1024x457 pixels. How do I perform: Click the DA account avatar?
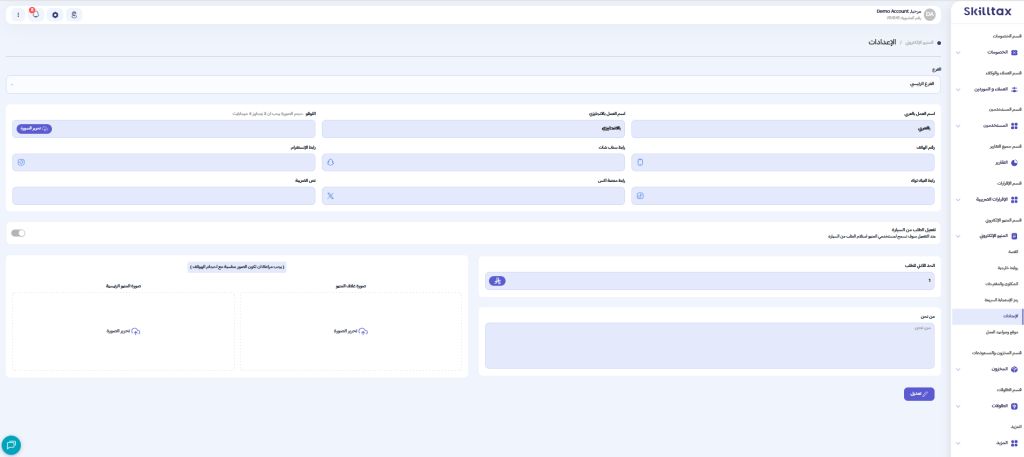coord(929,14)
